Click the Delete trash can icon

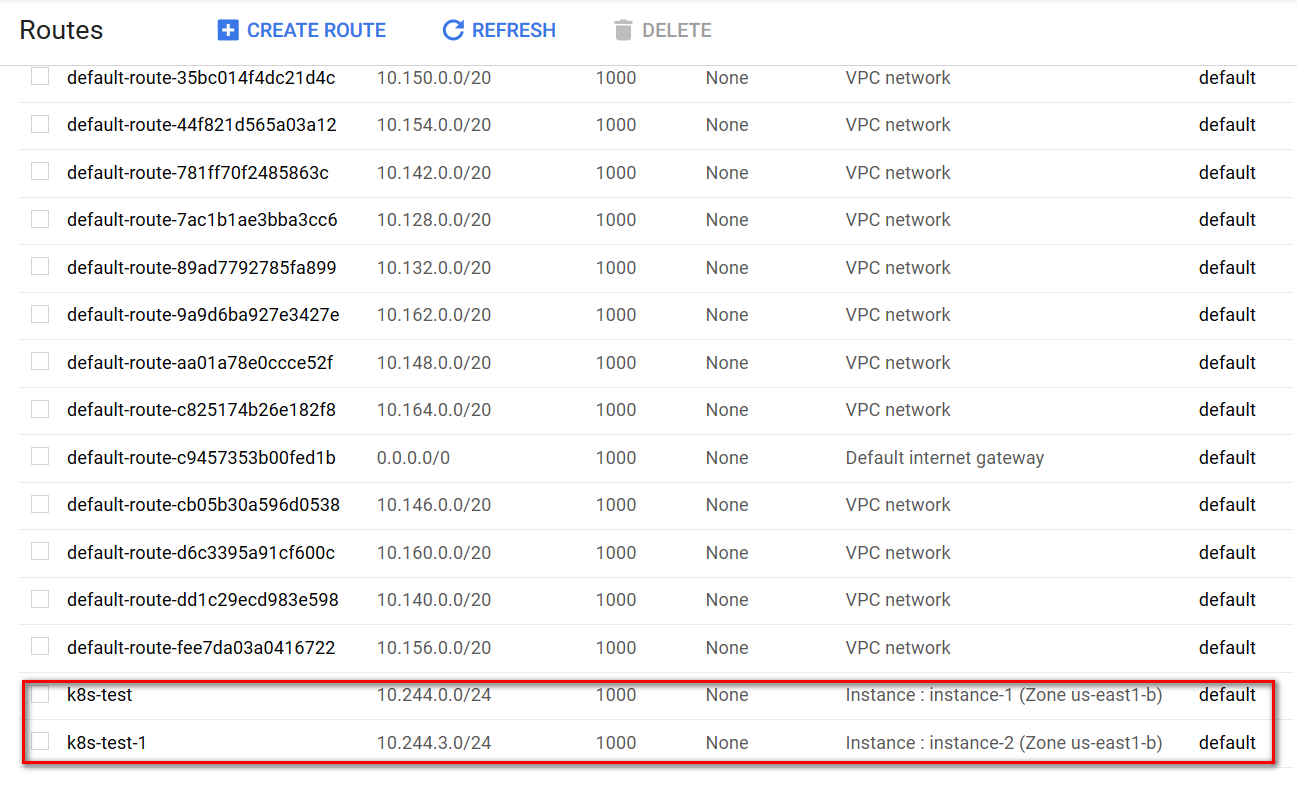coord(623,31)
